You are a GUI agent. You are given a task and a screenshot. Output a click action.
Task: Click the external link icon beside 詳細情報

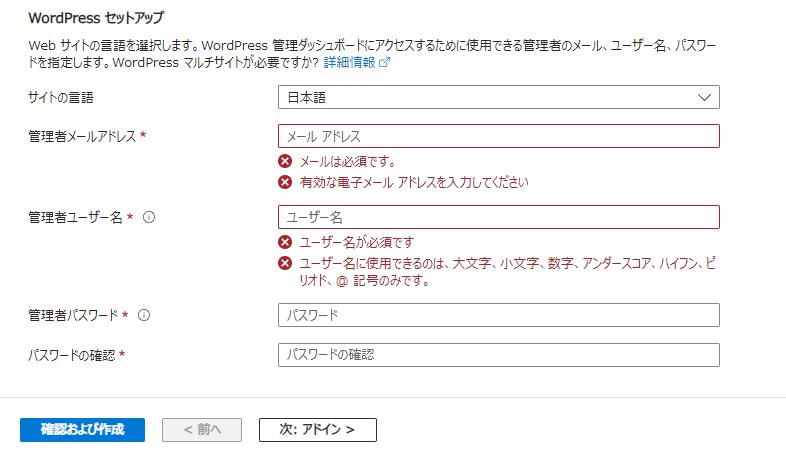click(x=384, y=63)
